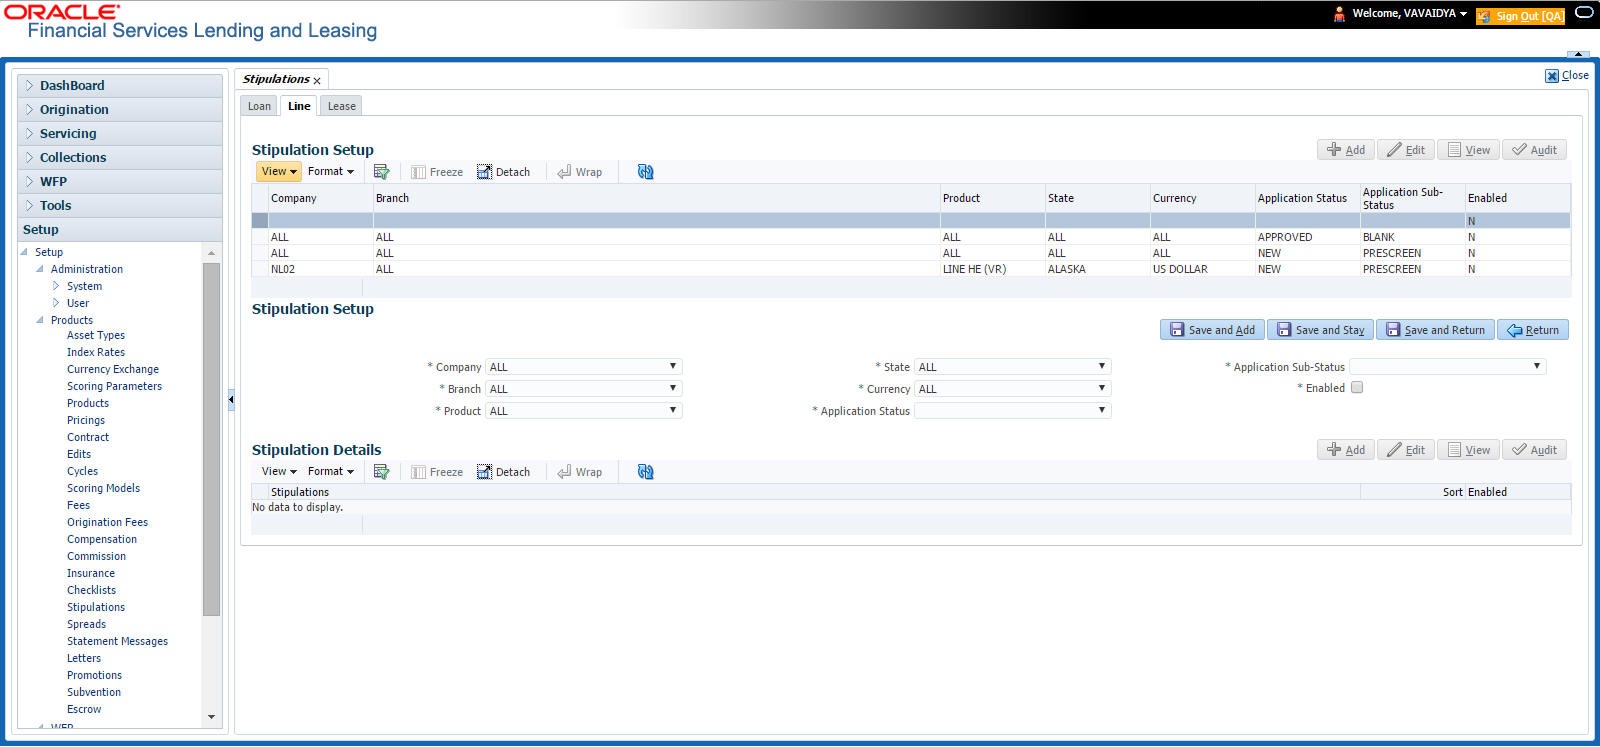1600x747 pixels.
Task: Click View button in Stipulation Setup header
Action: tap(1468, 150)
